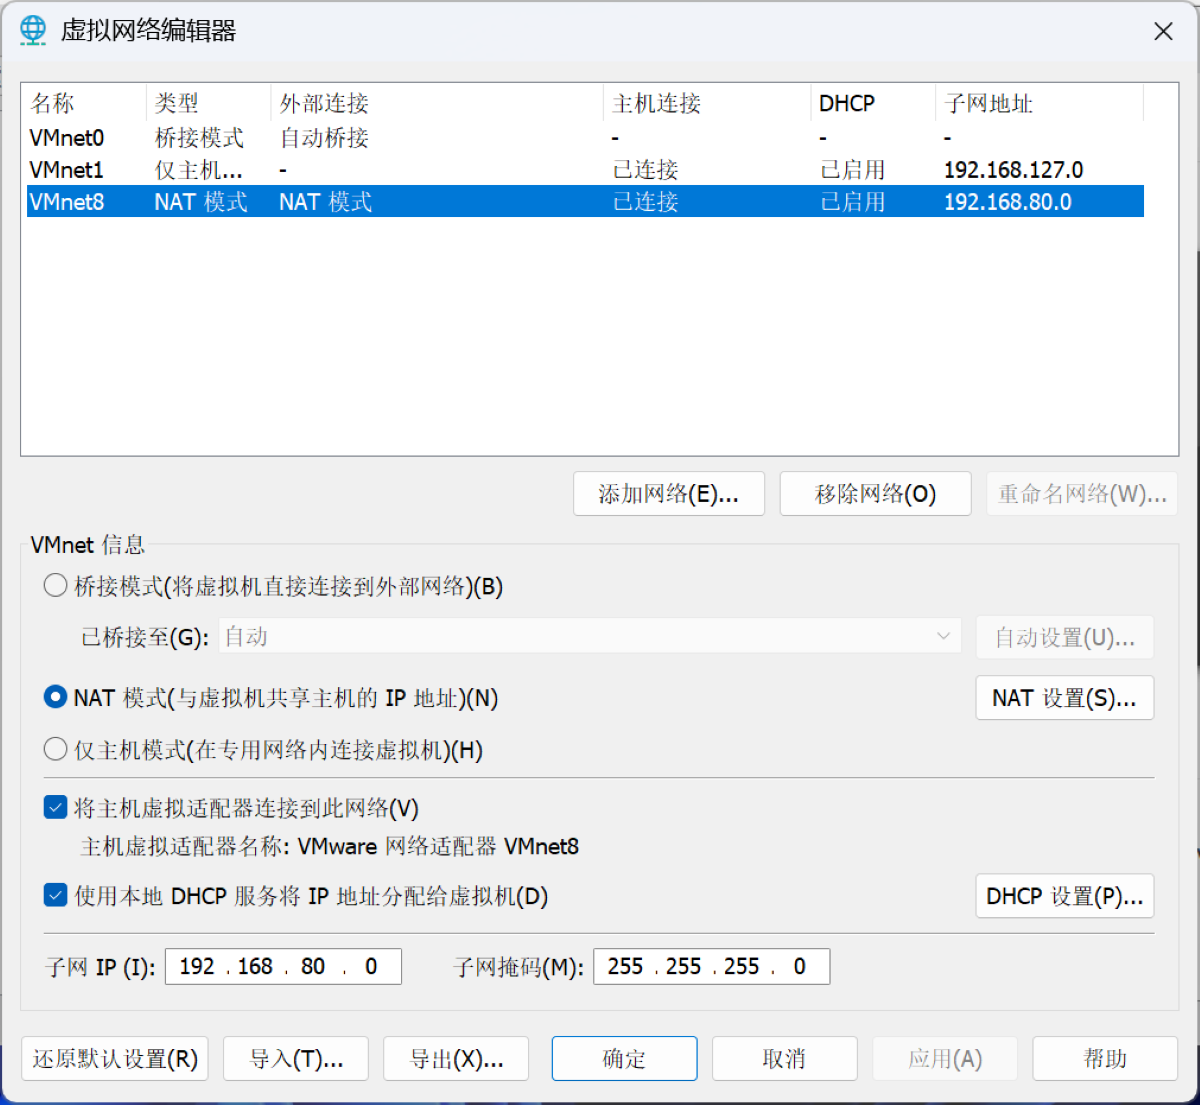Click 子网掩码 last octet 0
Screen dimensions: 1200x1105
tap(799, 966)
